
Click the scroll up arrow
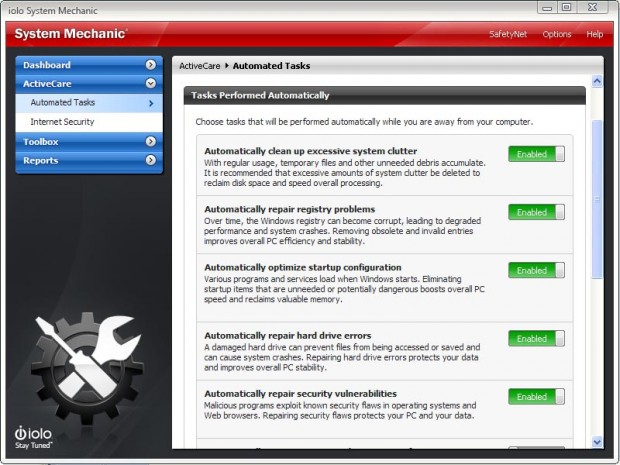[597, 81]
